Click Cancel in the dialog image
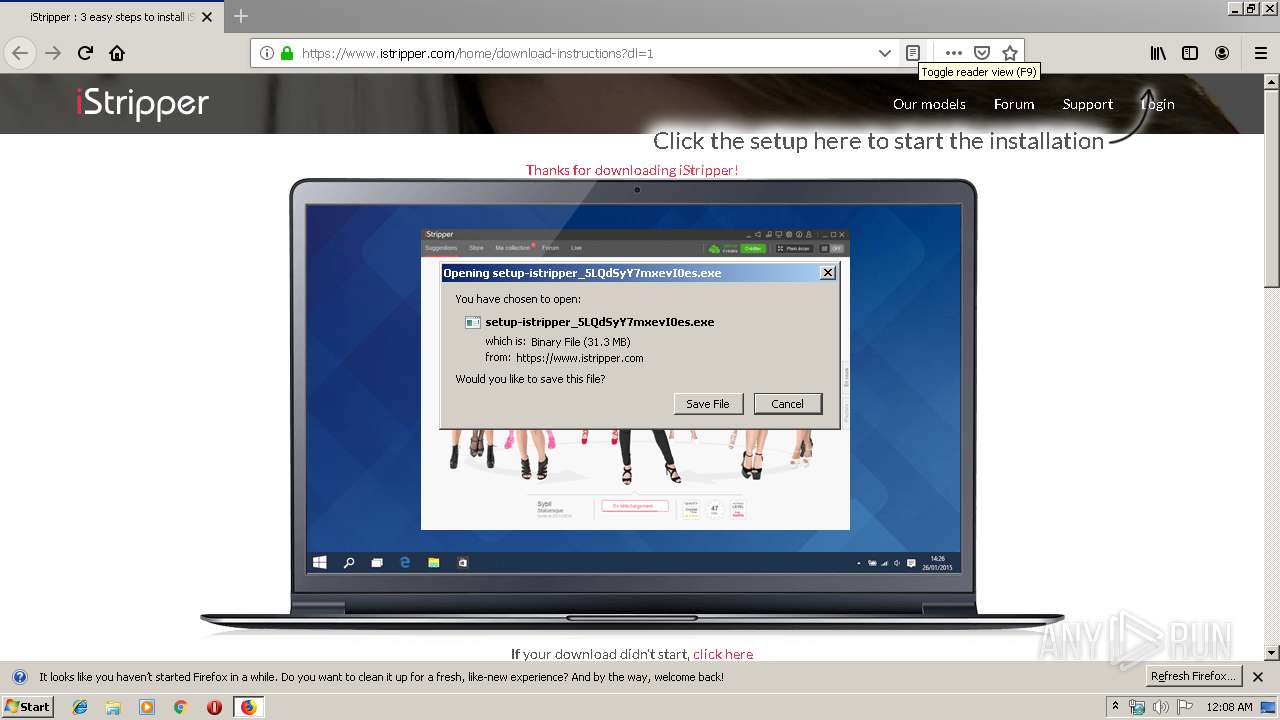 [x=787, y=404]
